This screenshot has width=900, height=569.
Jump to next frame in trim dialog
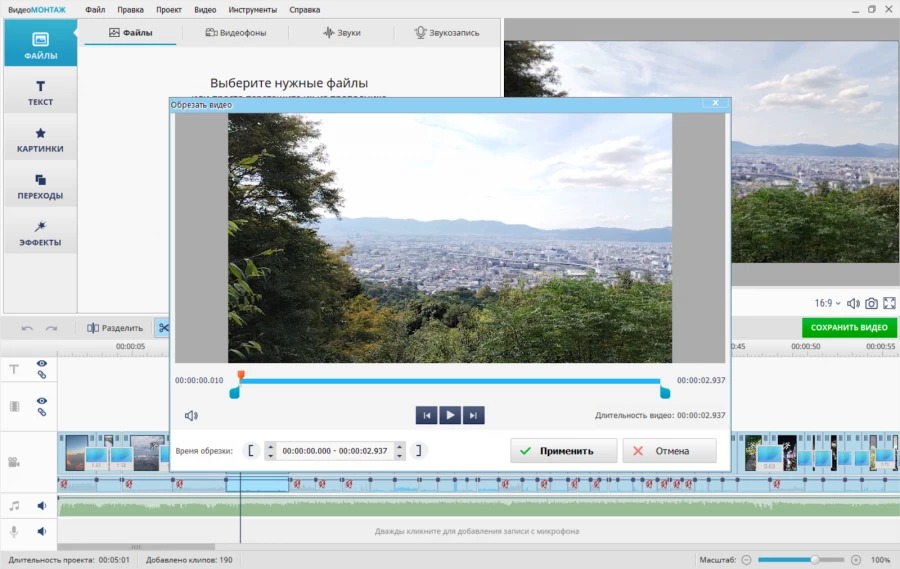[x=474, y=415]
